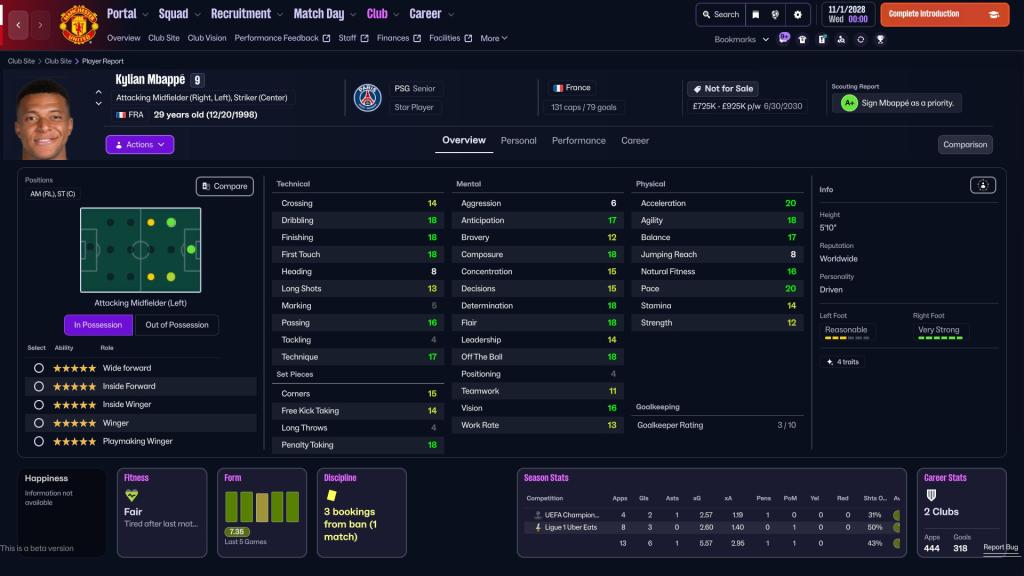1024x576 pixels.
Task: Select the Playmaking Winger role radio button
Action: [39, 441]
